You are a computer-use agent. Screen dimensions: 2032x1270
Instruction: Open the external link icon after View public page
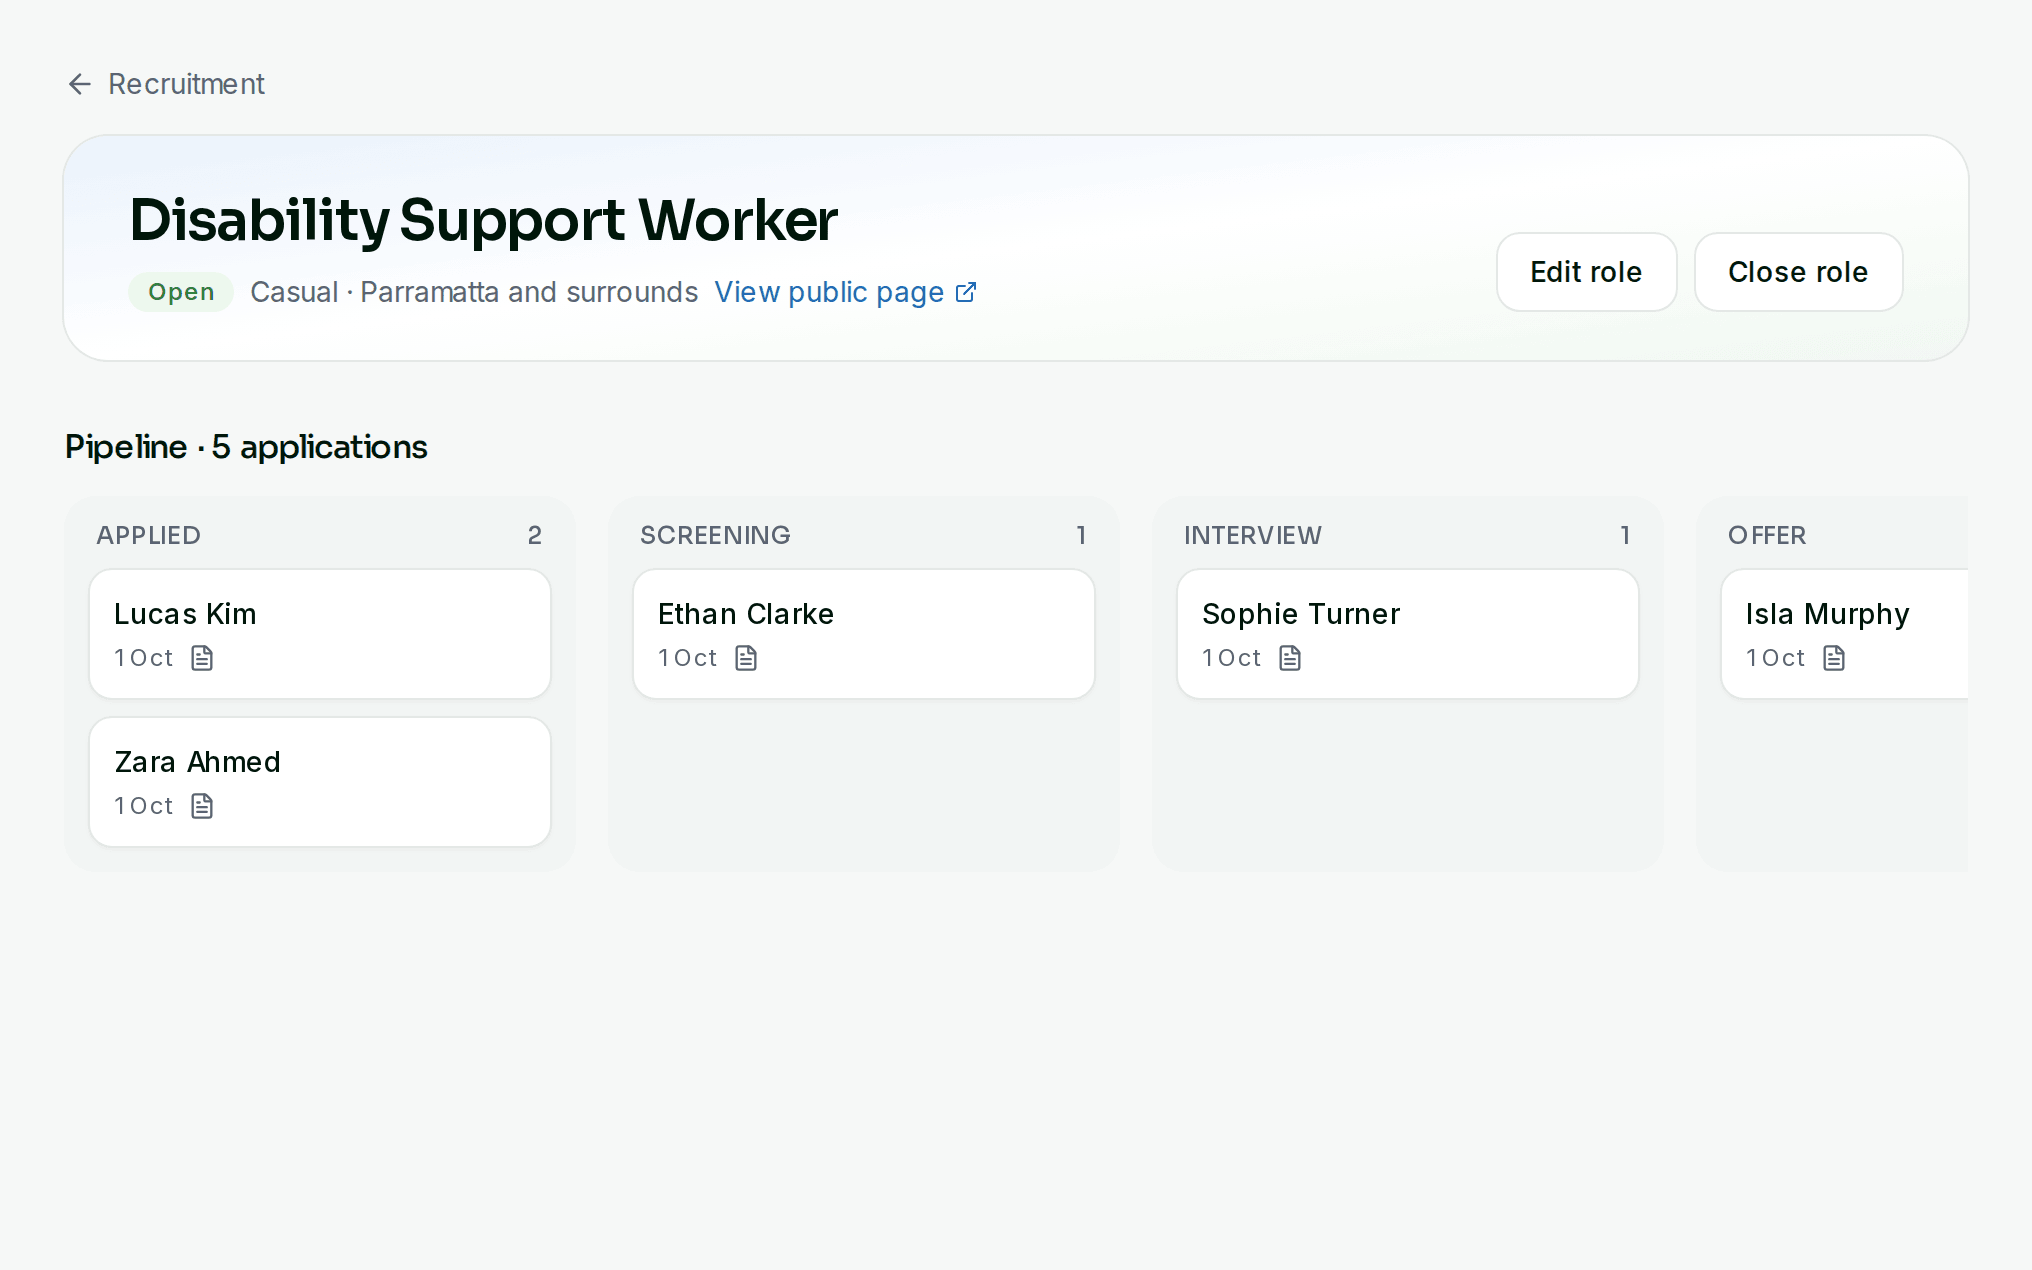click(x=966, y=292)
